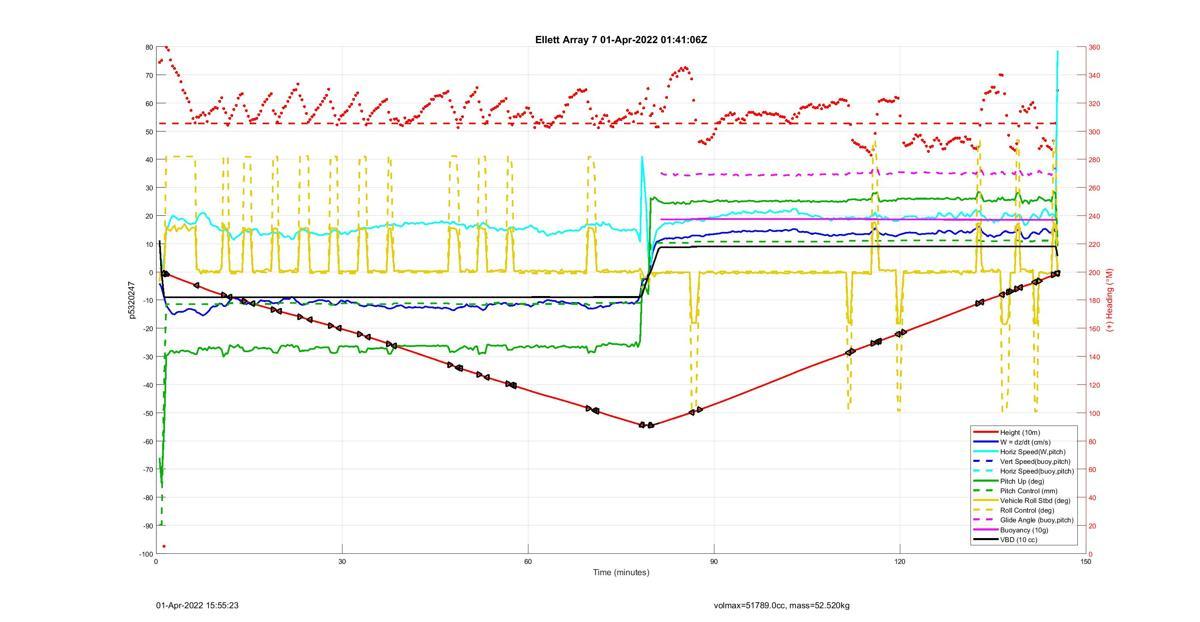Click the black VBD line sample in legend
Viewport: 1200px width, 622px height.
pyautogui.click(x=985, y=540)
